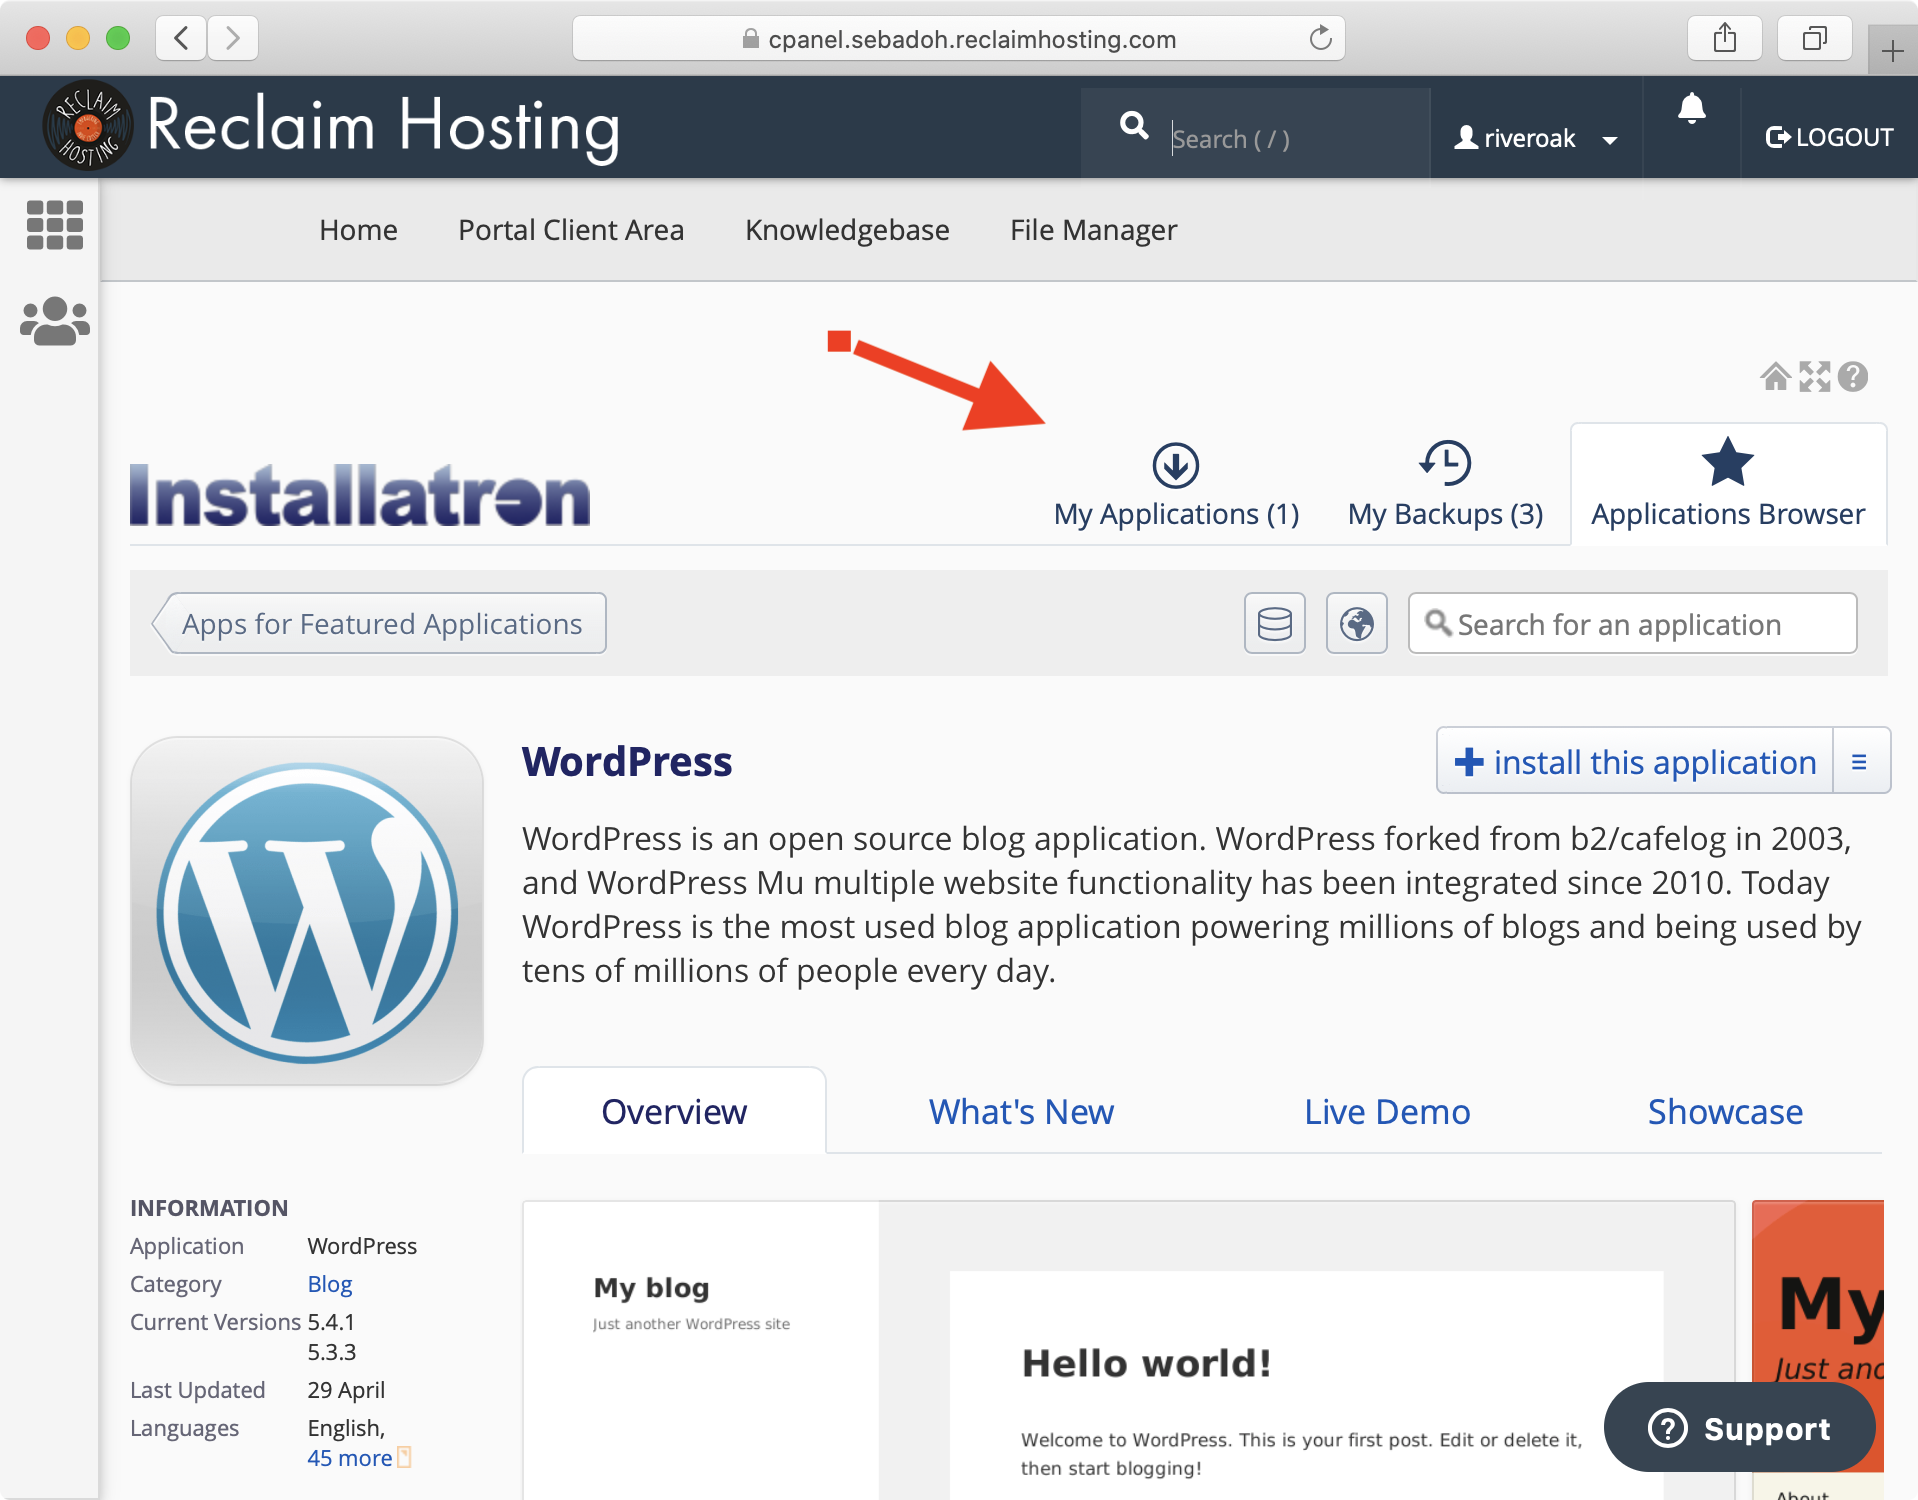Click the WordPress heading

click(x=627, y=761)
